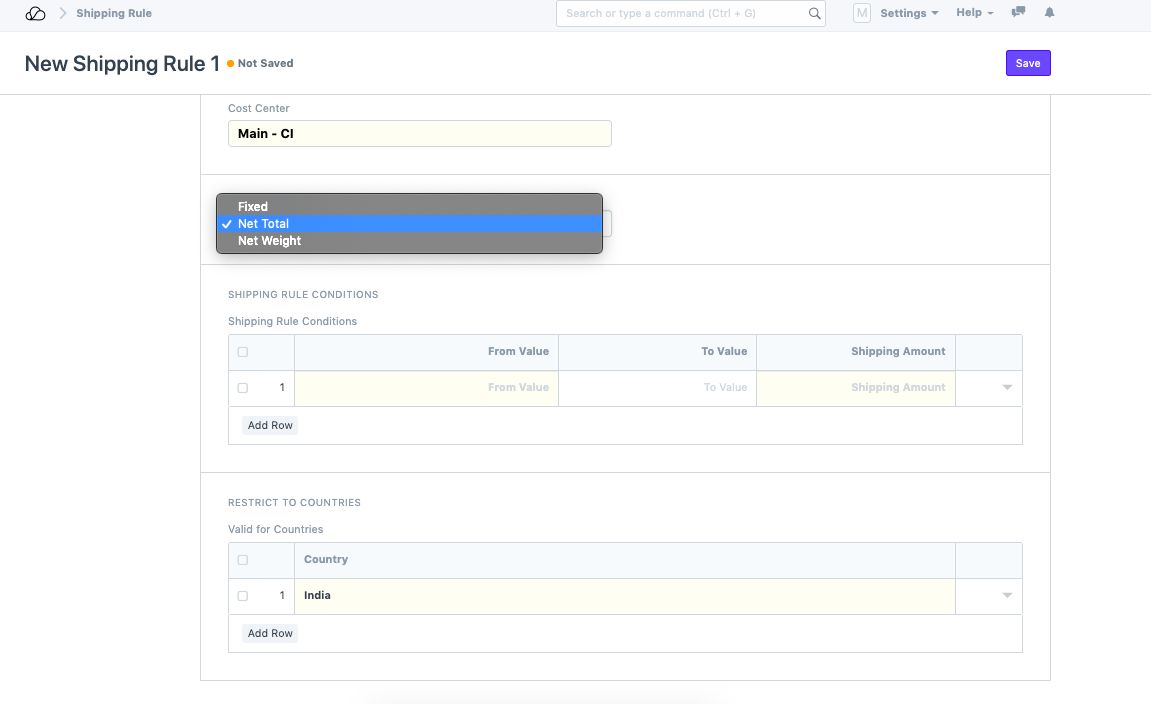Select the Fixed option
The width and height of the screenshot is (1151, 704).
pos(253,207)
